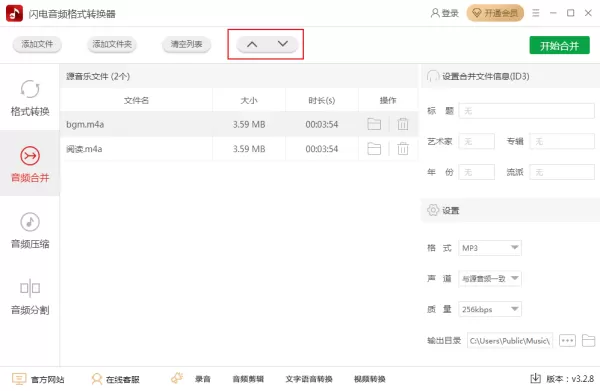Click the headphone icon beside ID3 settings
This screenshot has height=391, width=600.
pos(433,76)
